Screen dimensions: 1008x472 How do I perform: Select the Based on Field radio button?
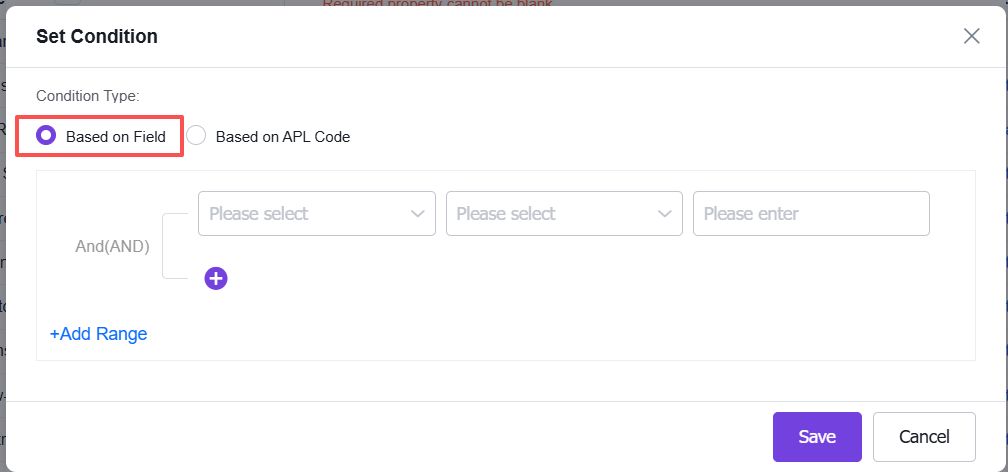[x=46, y=136]
